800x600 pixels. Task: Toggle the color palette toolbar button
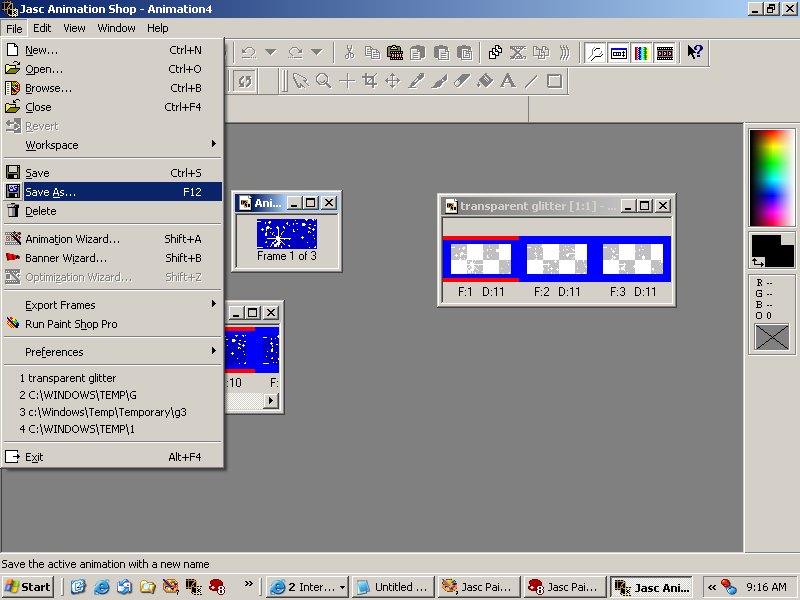pyautogui.click(x=642, y=53)
